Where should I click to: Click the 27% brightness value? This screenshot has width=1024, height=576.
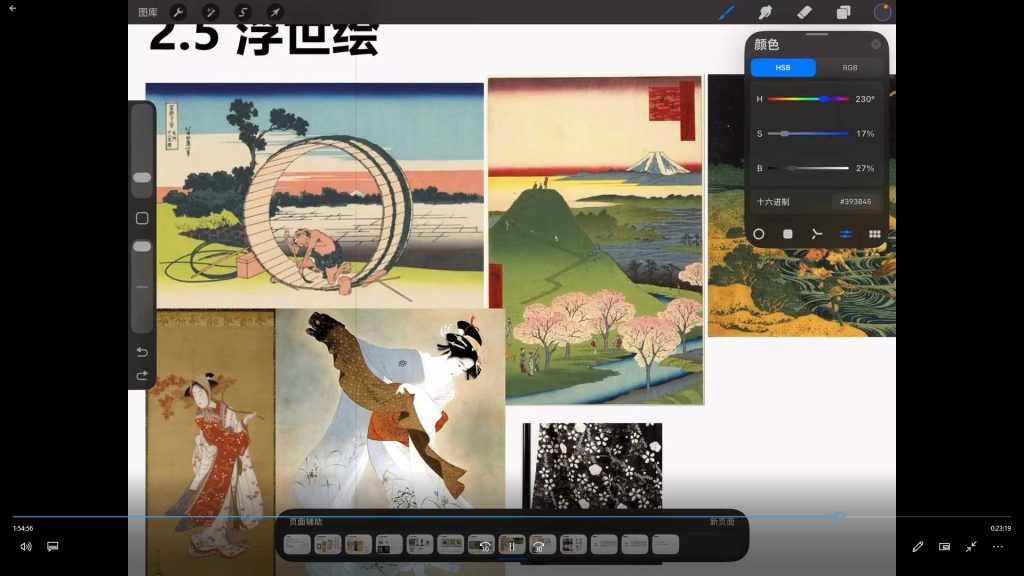point(865,168)
